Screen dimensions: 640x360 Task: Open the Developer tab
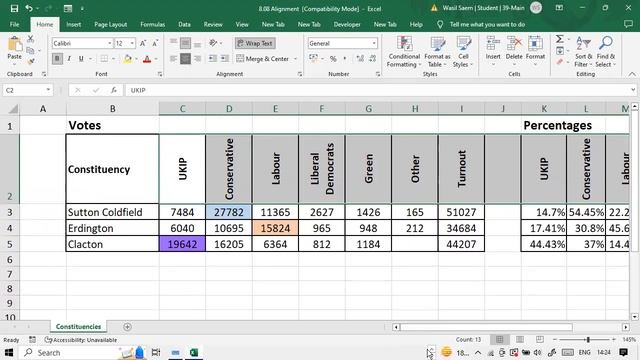point(347,24)
